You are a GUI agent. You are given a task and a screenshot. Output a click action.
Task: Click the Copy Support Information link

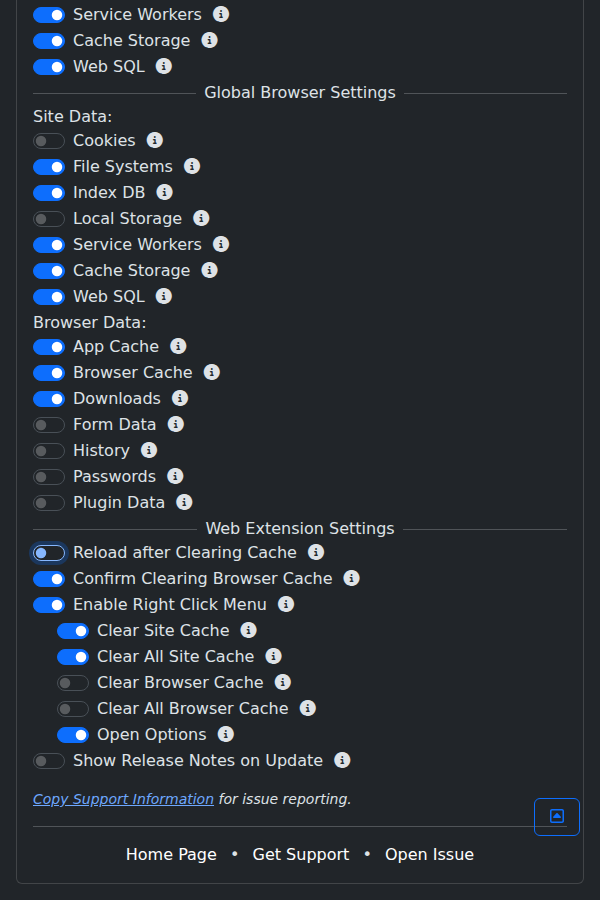click(x=122, y=798)
